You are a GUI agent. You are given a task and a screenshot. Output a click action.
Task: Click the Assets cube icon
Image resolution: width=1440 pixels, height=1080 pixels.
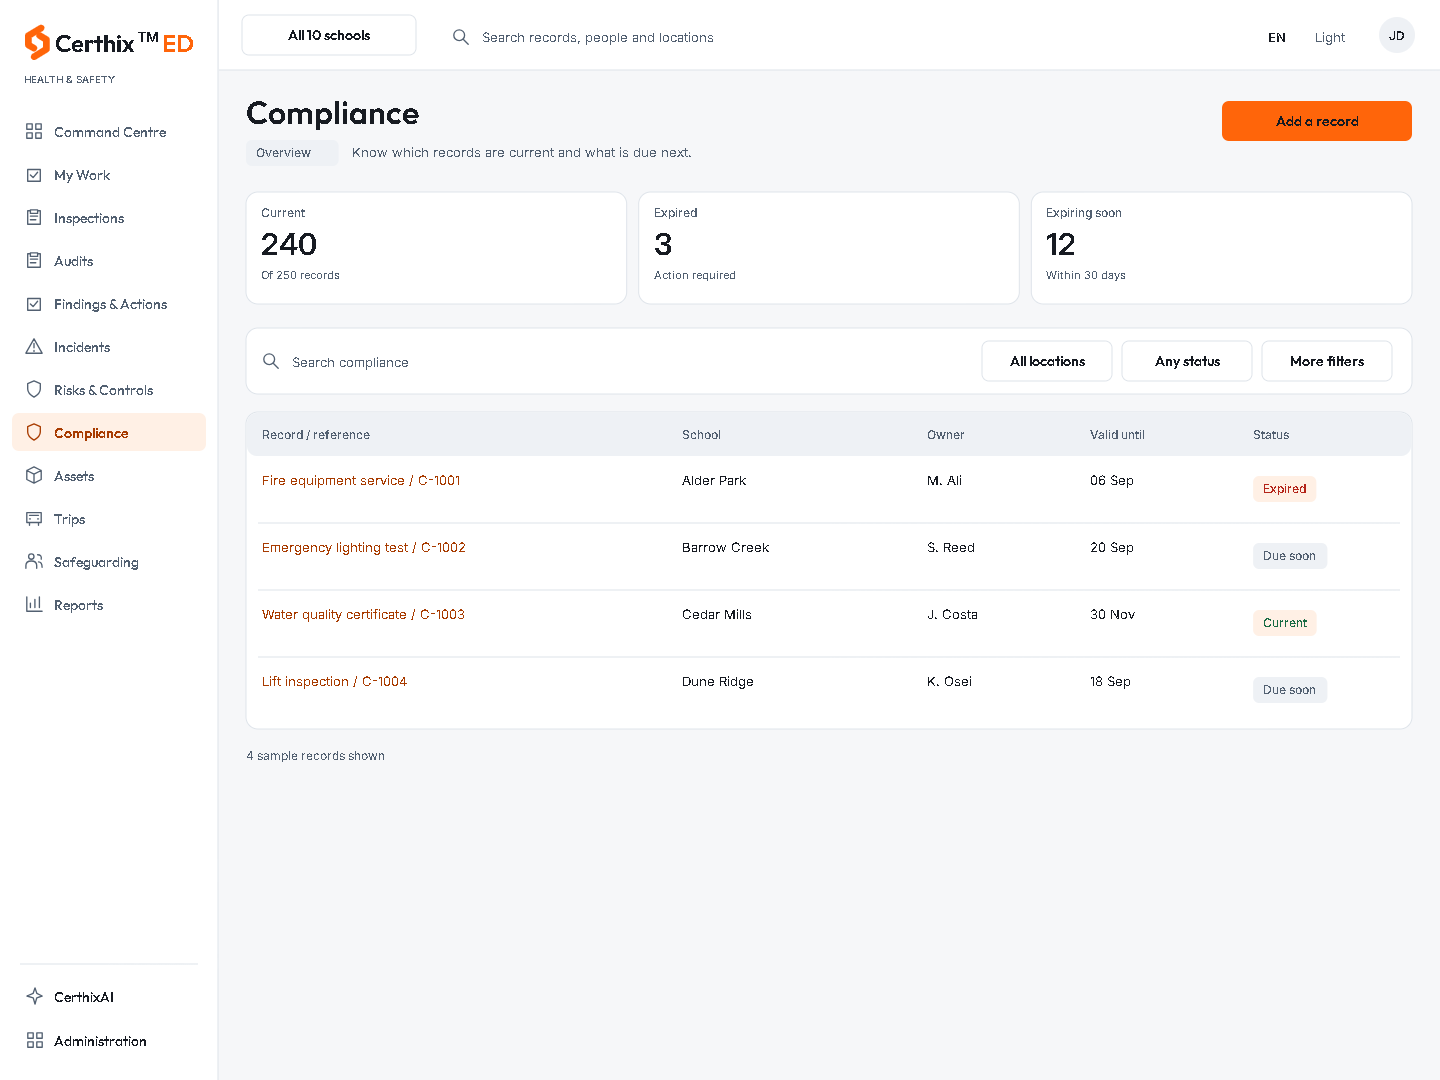pyautogui.click(x=34, y=476)
